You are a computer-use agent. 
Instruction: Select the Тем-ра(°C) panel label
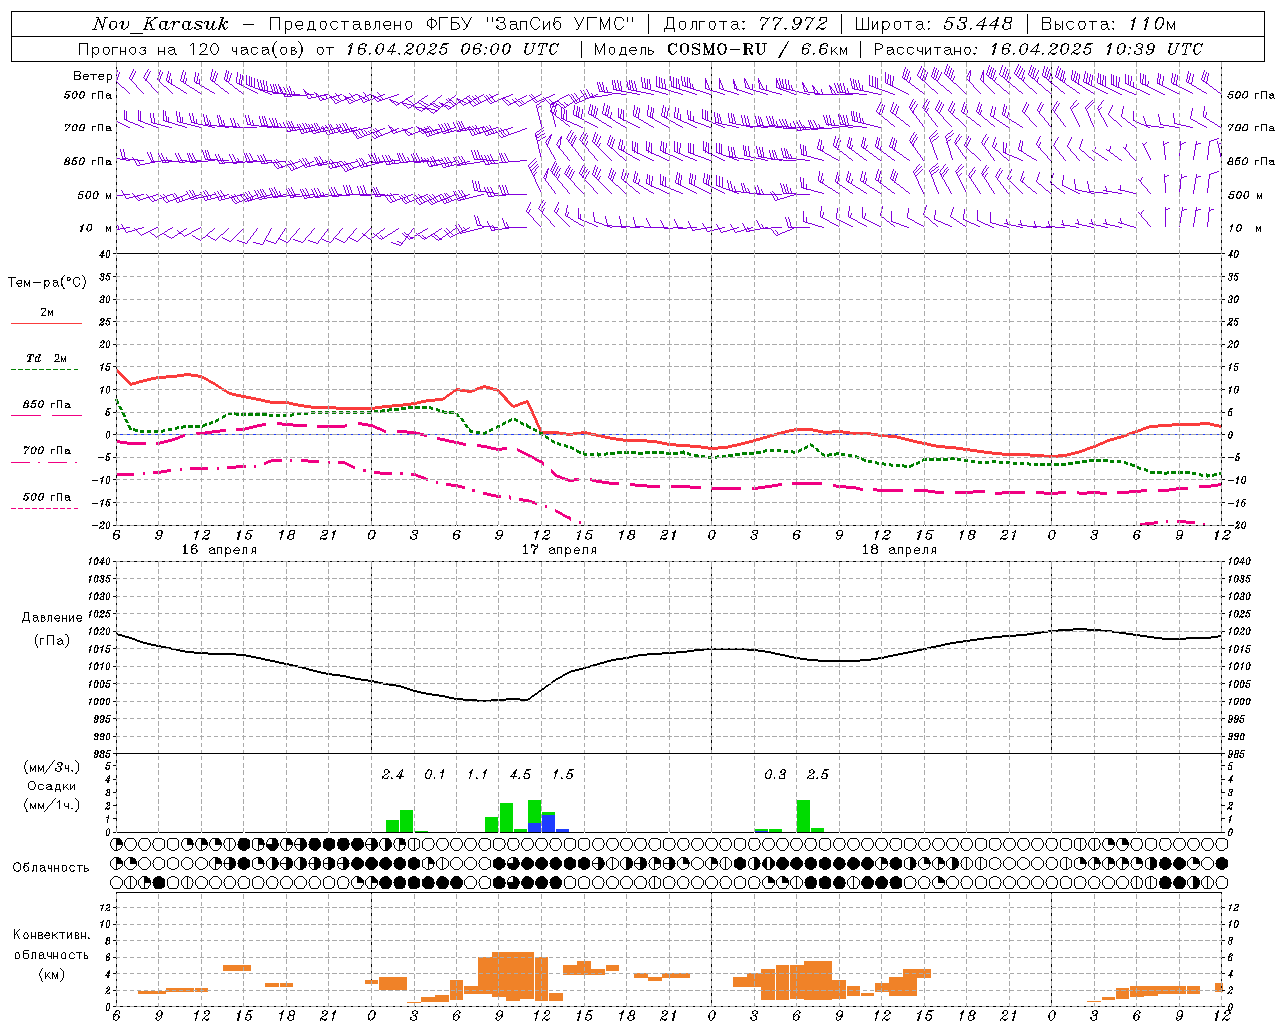(47, 283)
